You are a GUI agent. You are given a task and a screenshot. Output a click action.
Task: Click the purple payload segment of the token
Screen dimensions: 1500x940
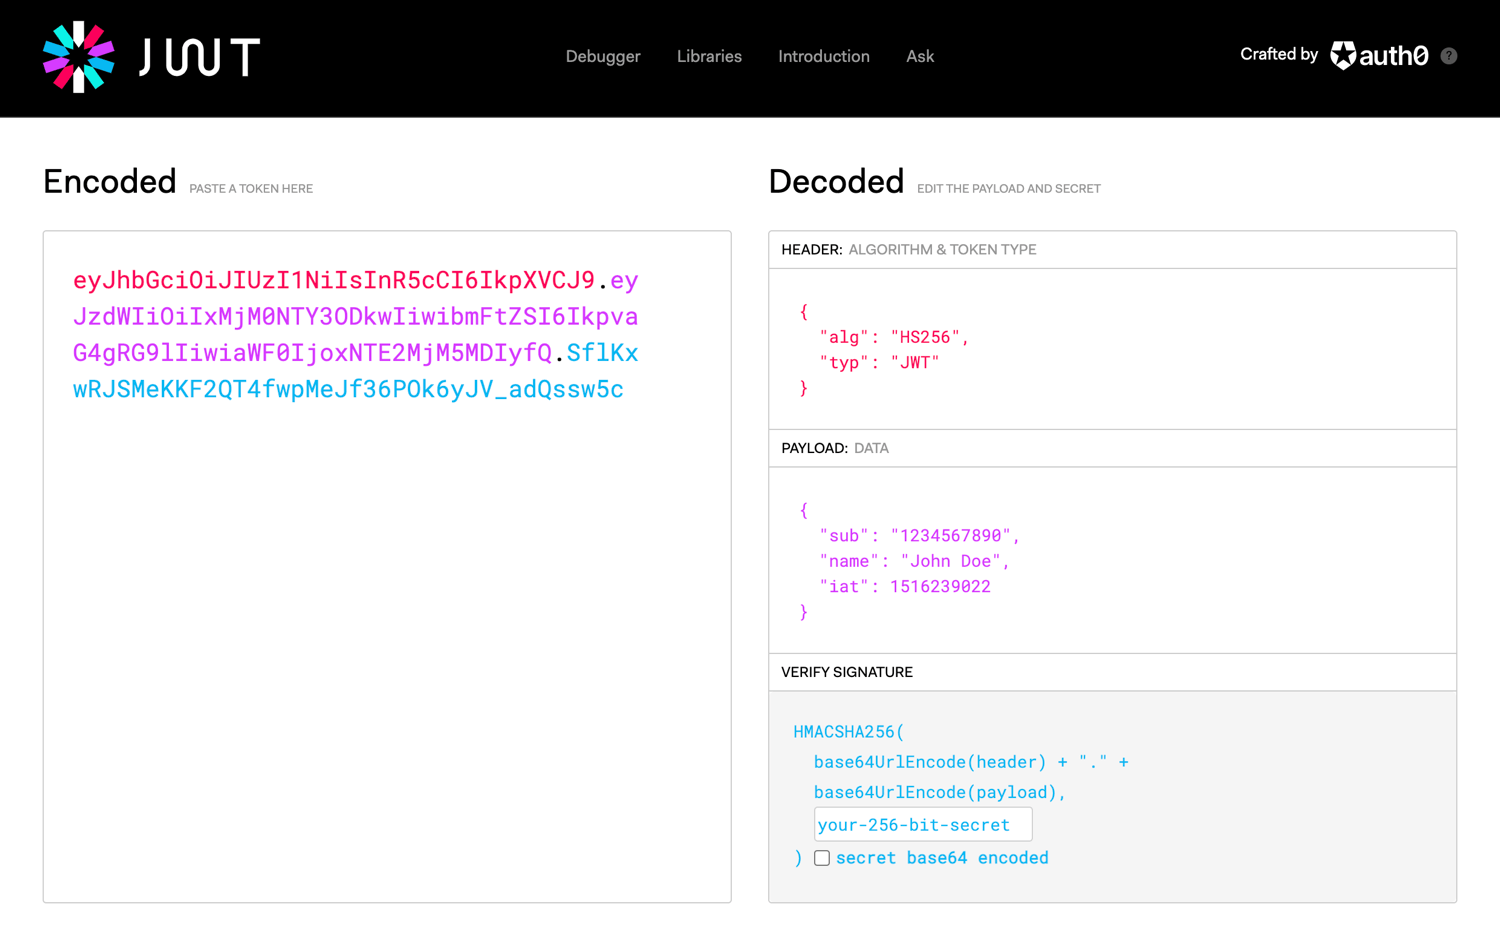click(x=355, y=316)
